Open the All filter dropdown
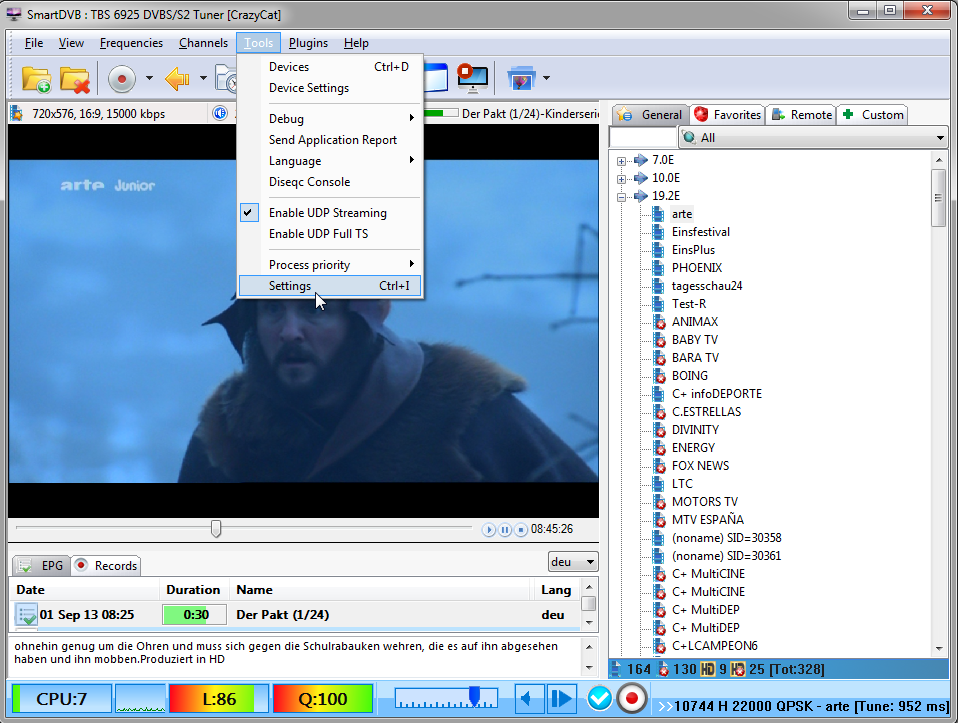958x723 pixels. click(940, 138)
